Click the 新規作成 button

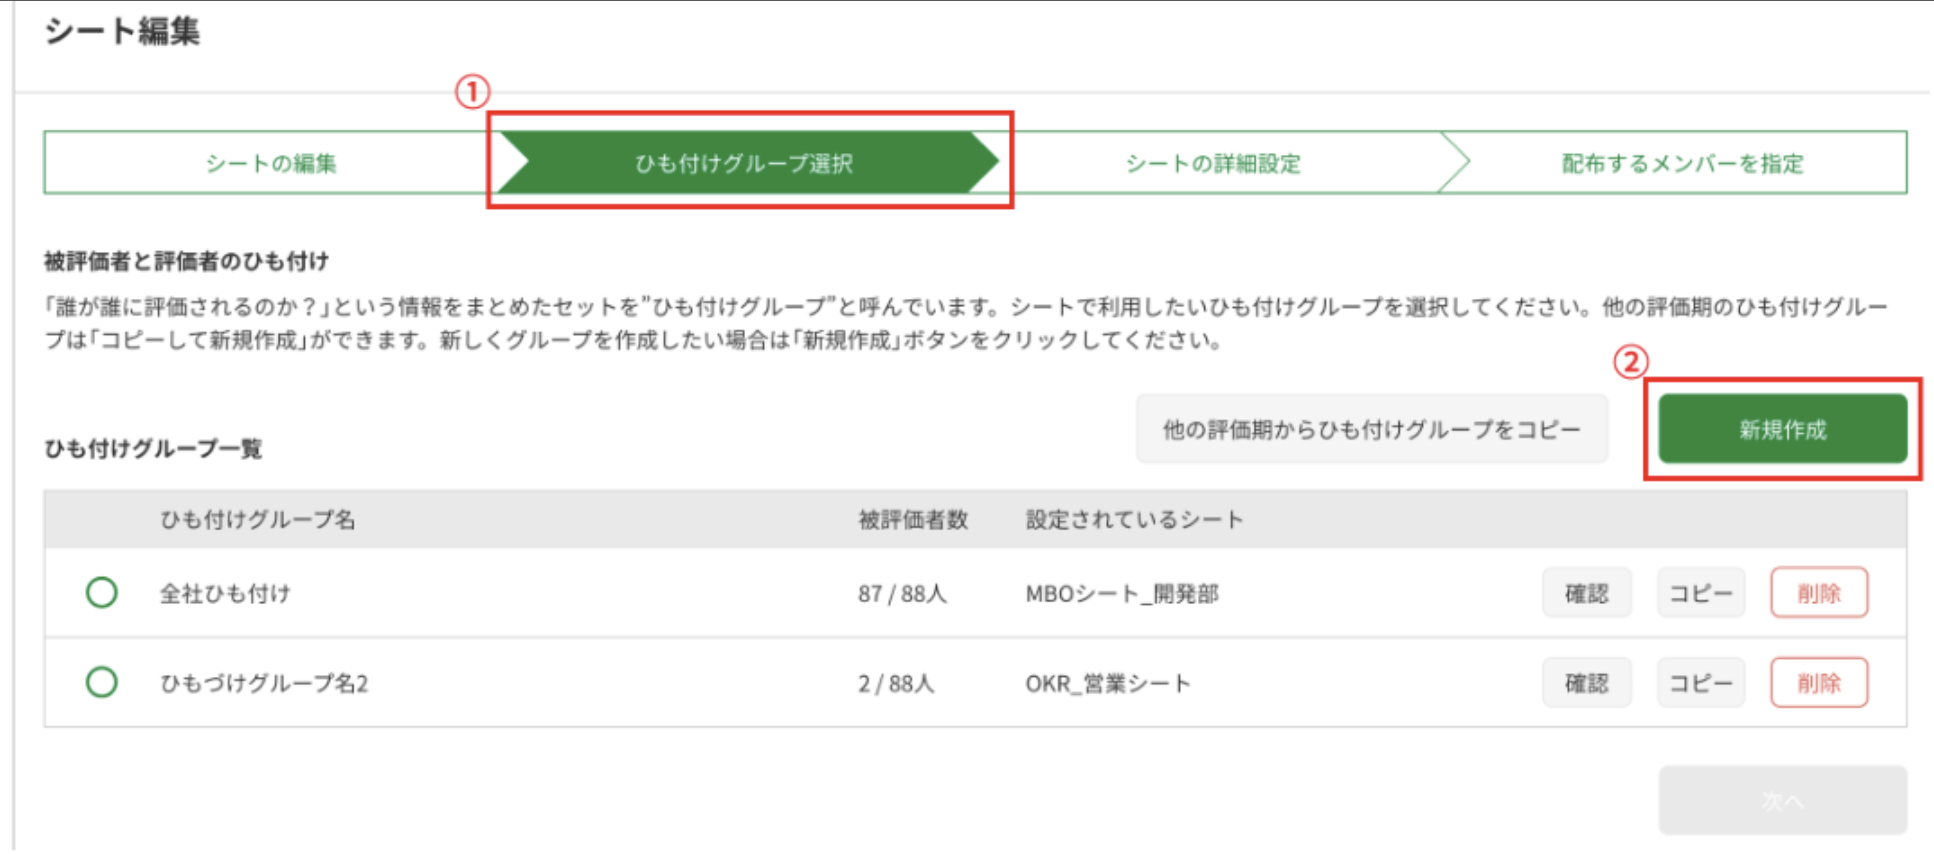[1782, 429]
